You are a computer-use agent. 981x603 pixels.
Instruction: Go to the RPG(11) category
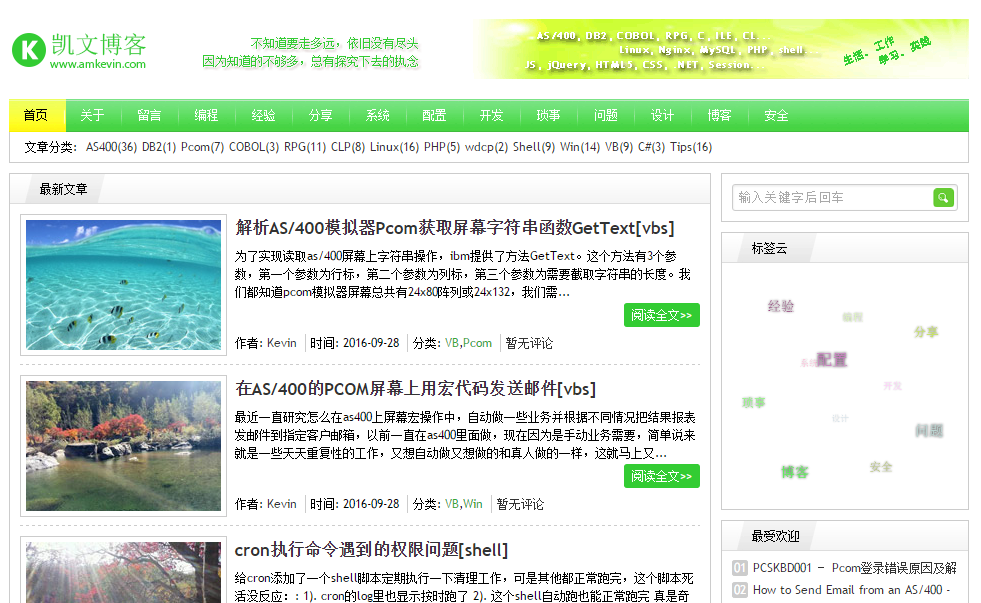click(305, 147)
